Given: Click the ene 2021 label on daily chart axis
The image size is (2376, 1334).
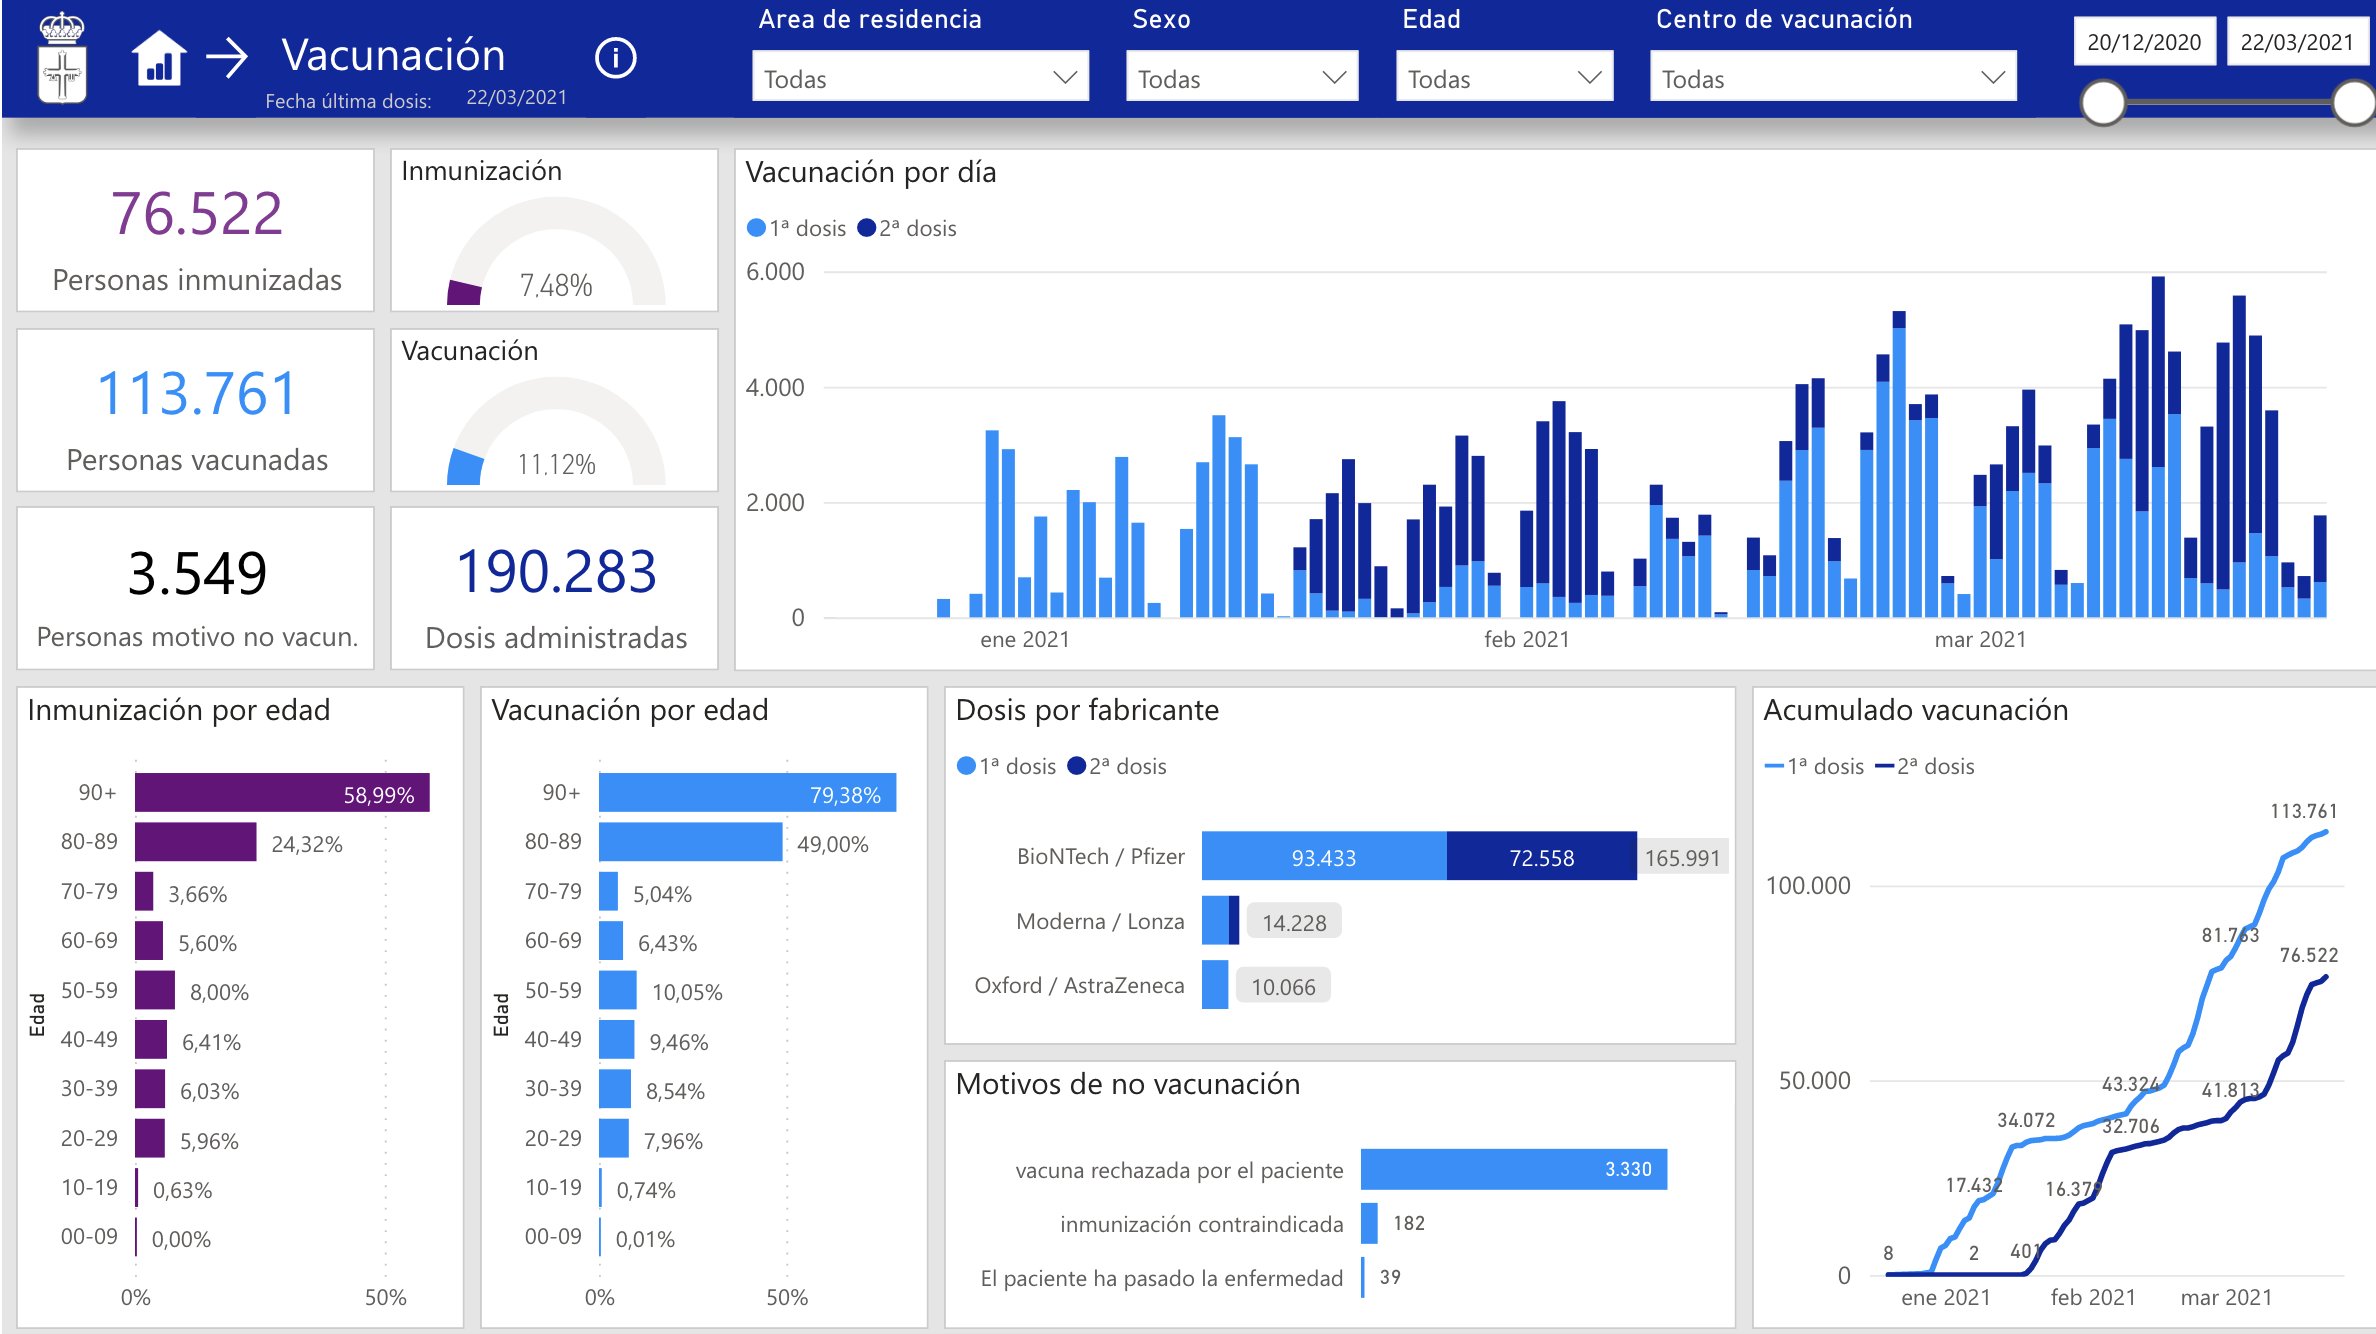Looking at the screenshot, I should point(1025,639).
